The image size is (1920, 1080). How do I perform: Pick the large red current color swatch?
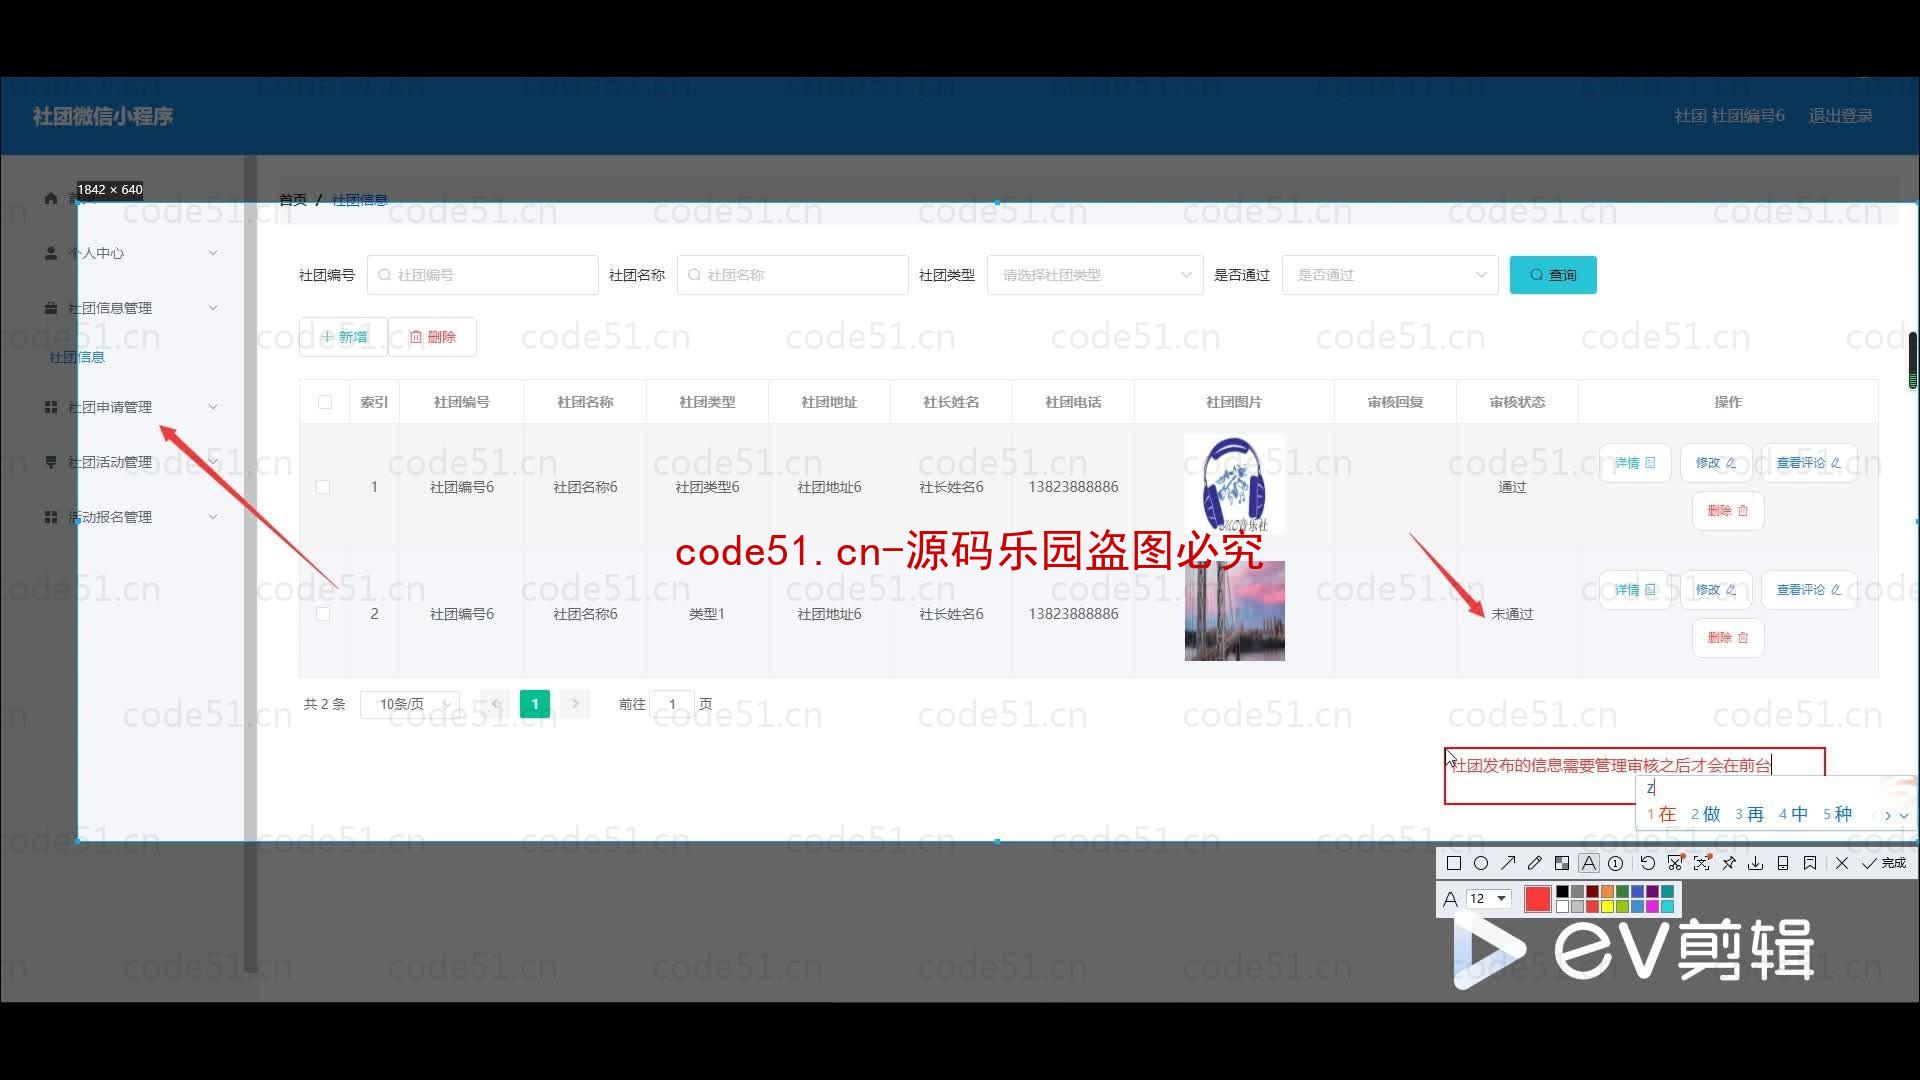tap(1538, 899)
